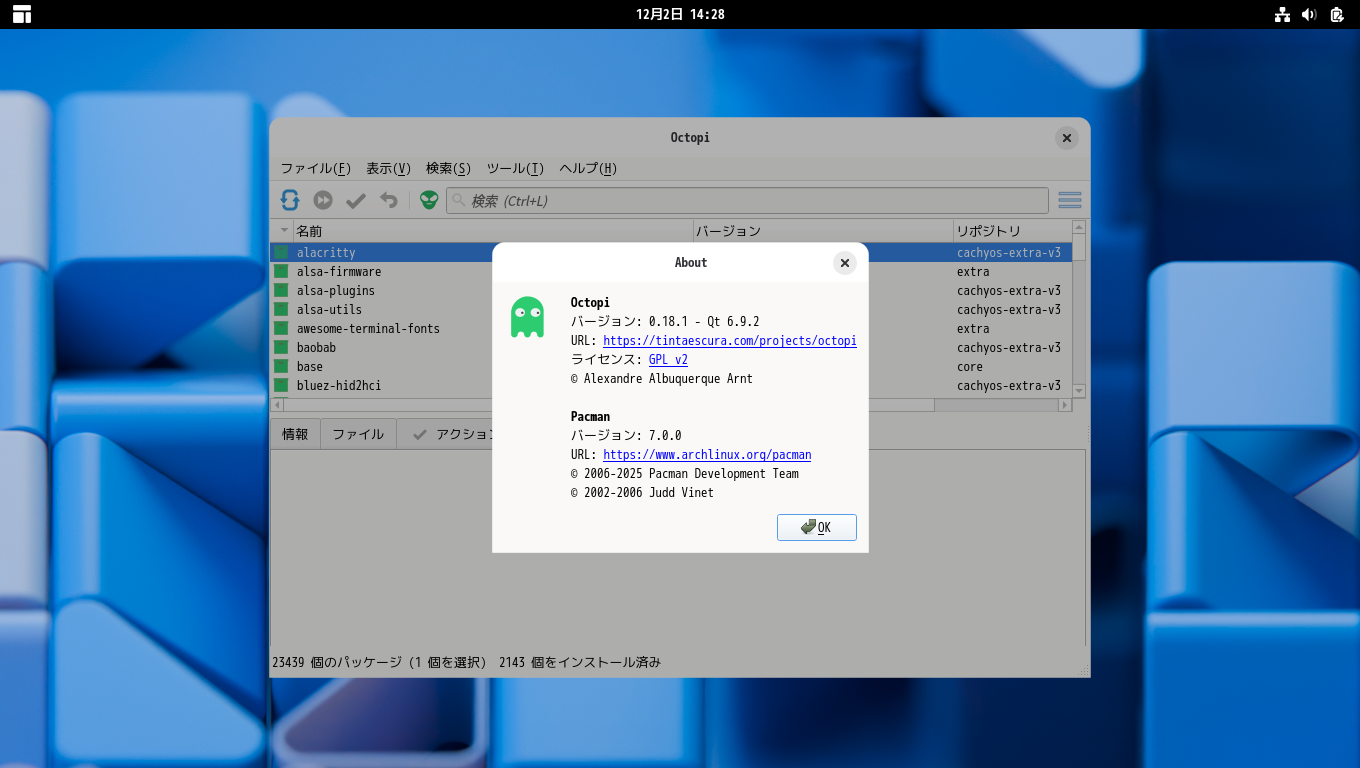Open the GPL v2 license link
The image size is (1360, 768).
coord(668,360)
